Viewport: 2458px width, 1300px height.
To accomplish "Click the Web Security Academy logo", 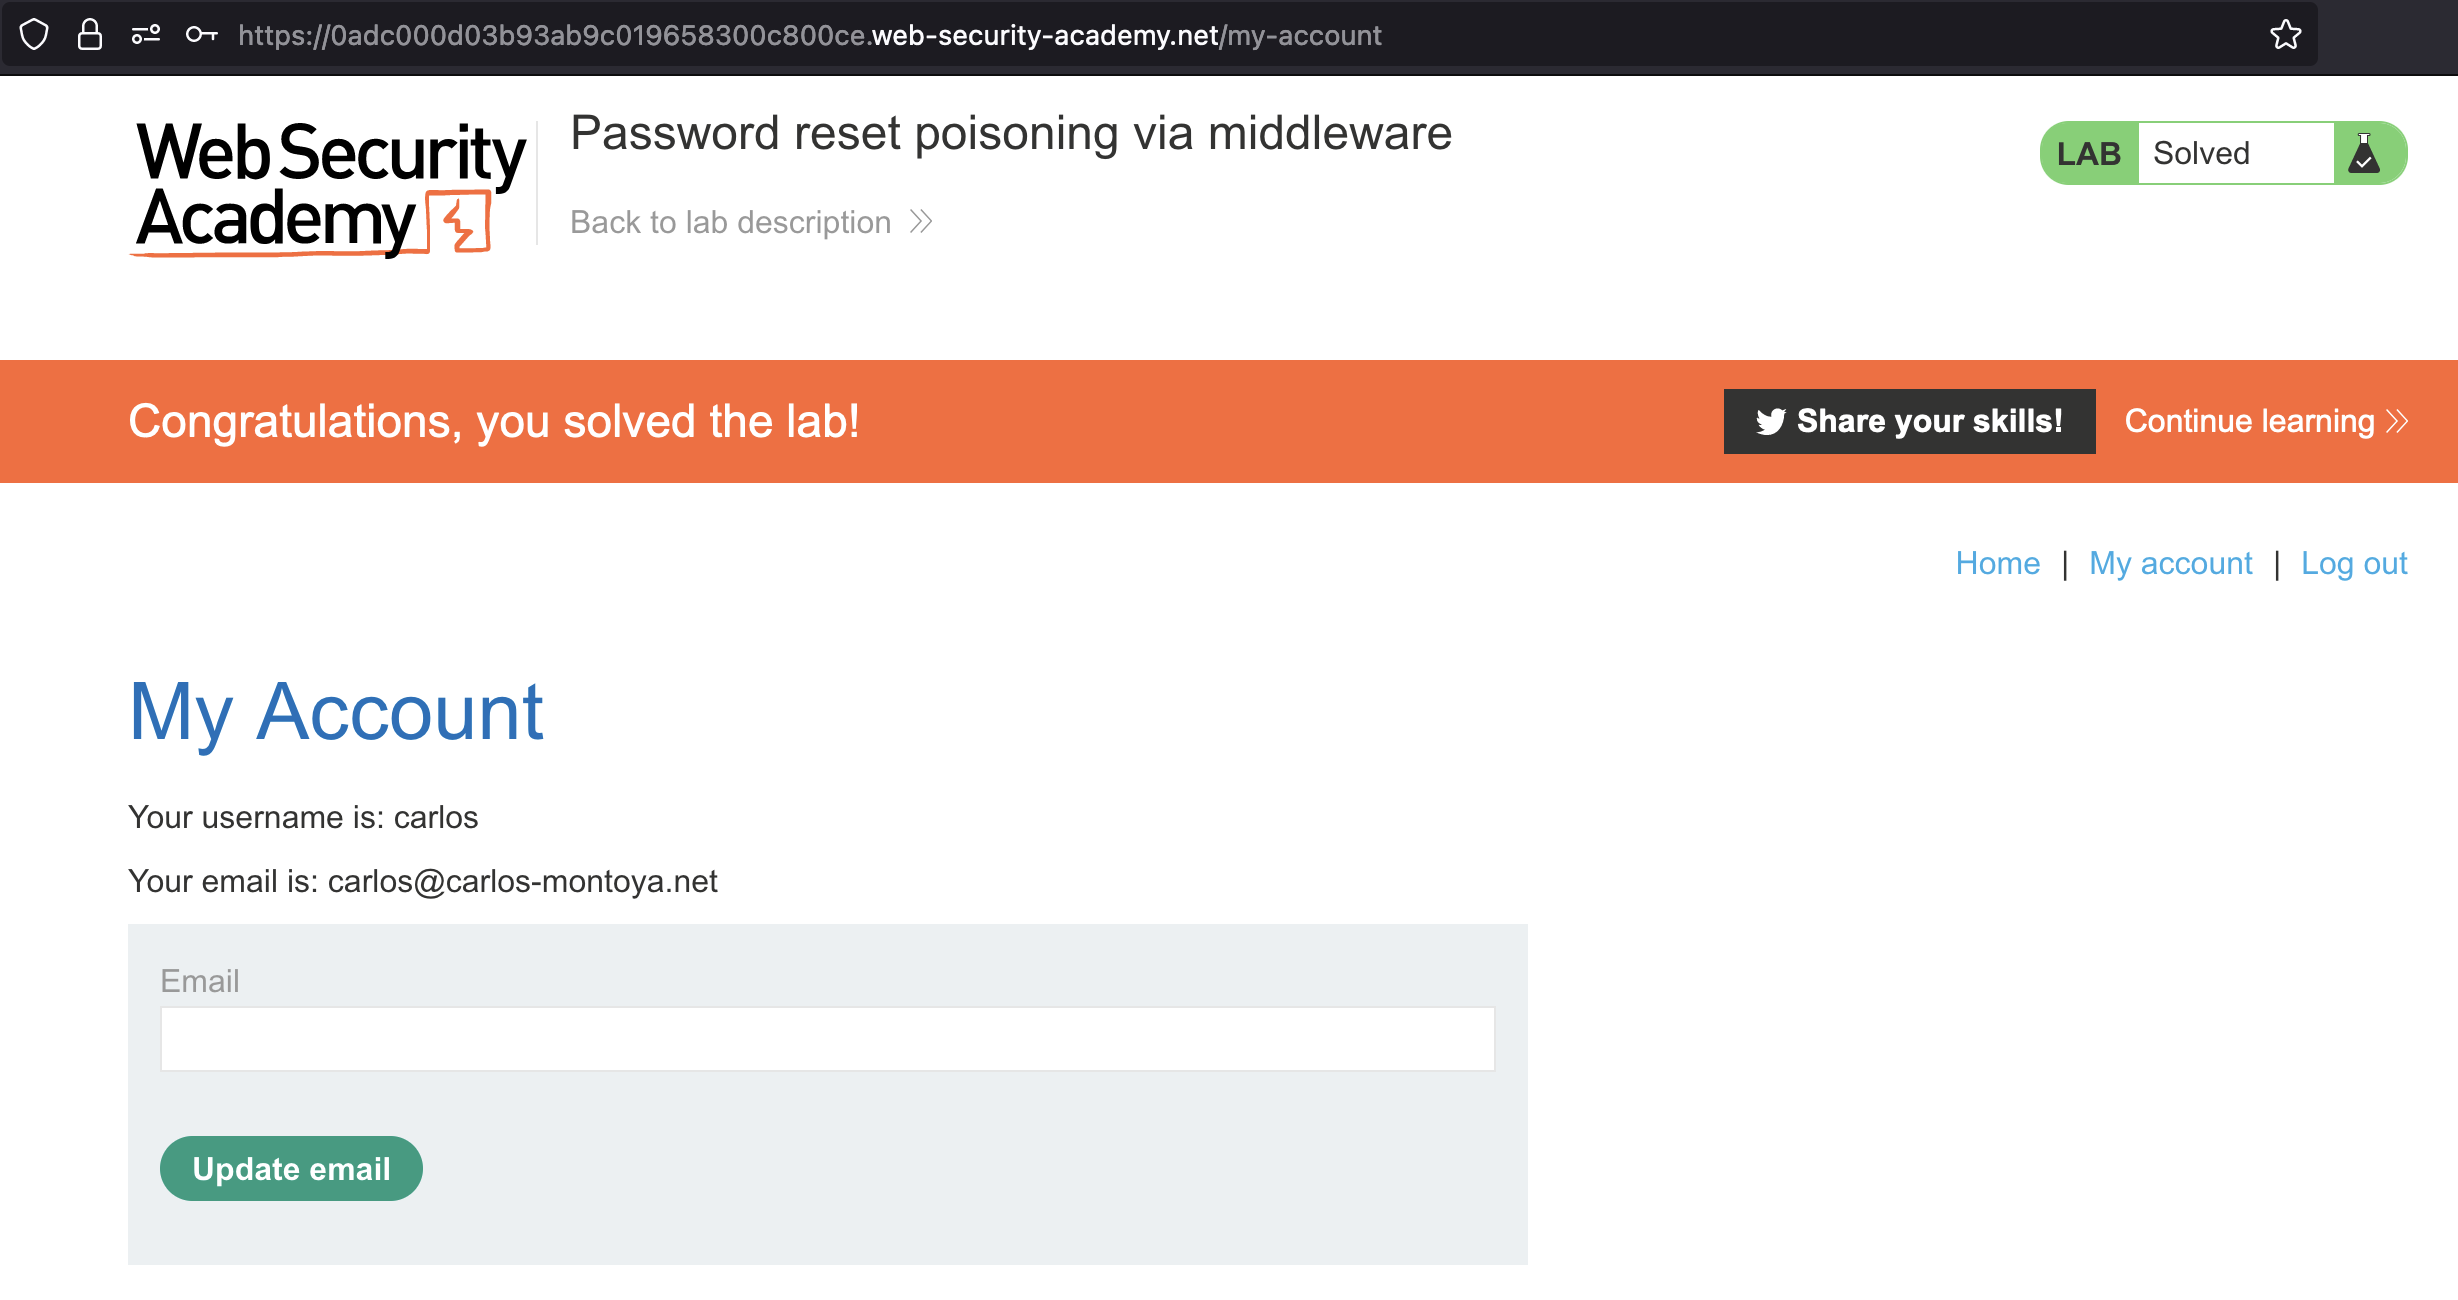I will pos(330,187).
